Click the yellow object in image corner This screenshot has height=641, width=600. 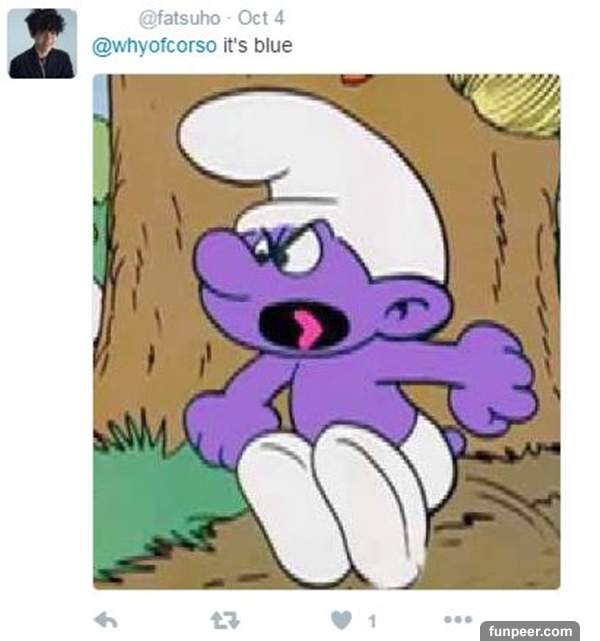coord(509,103)
